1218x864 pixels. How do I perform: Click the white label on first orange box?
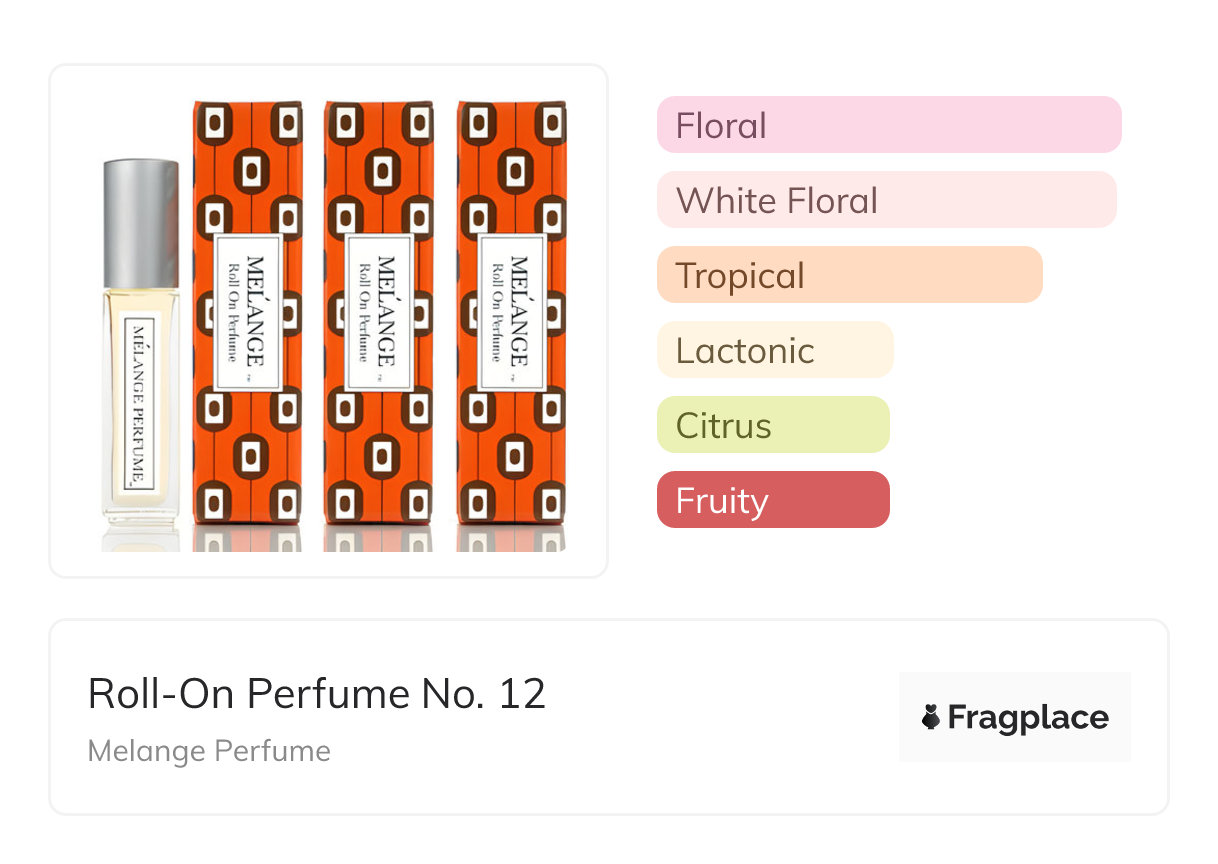tap(248, 312)
